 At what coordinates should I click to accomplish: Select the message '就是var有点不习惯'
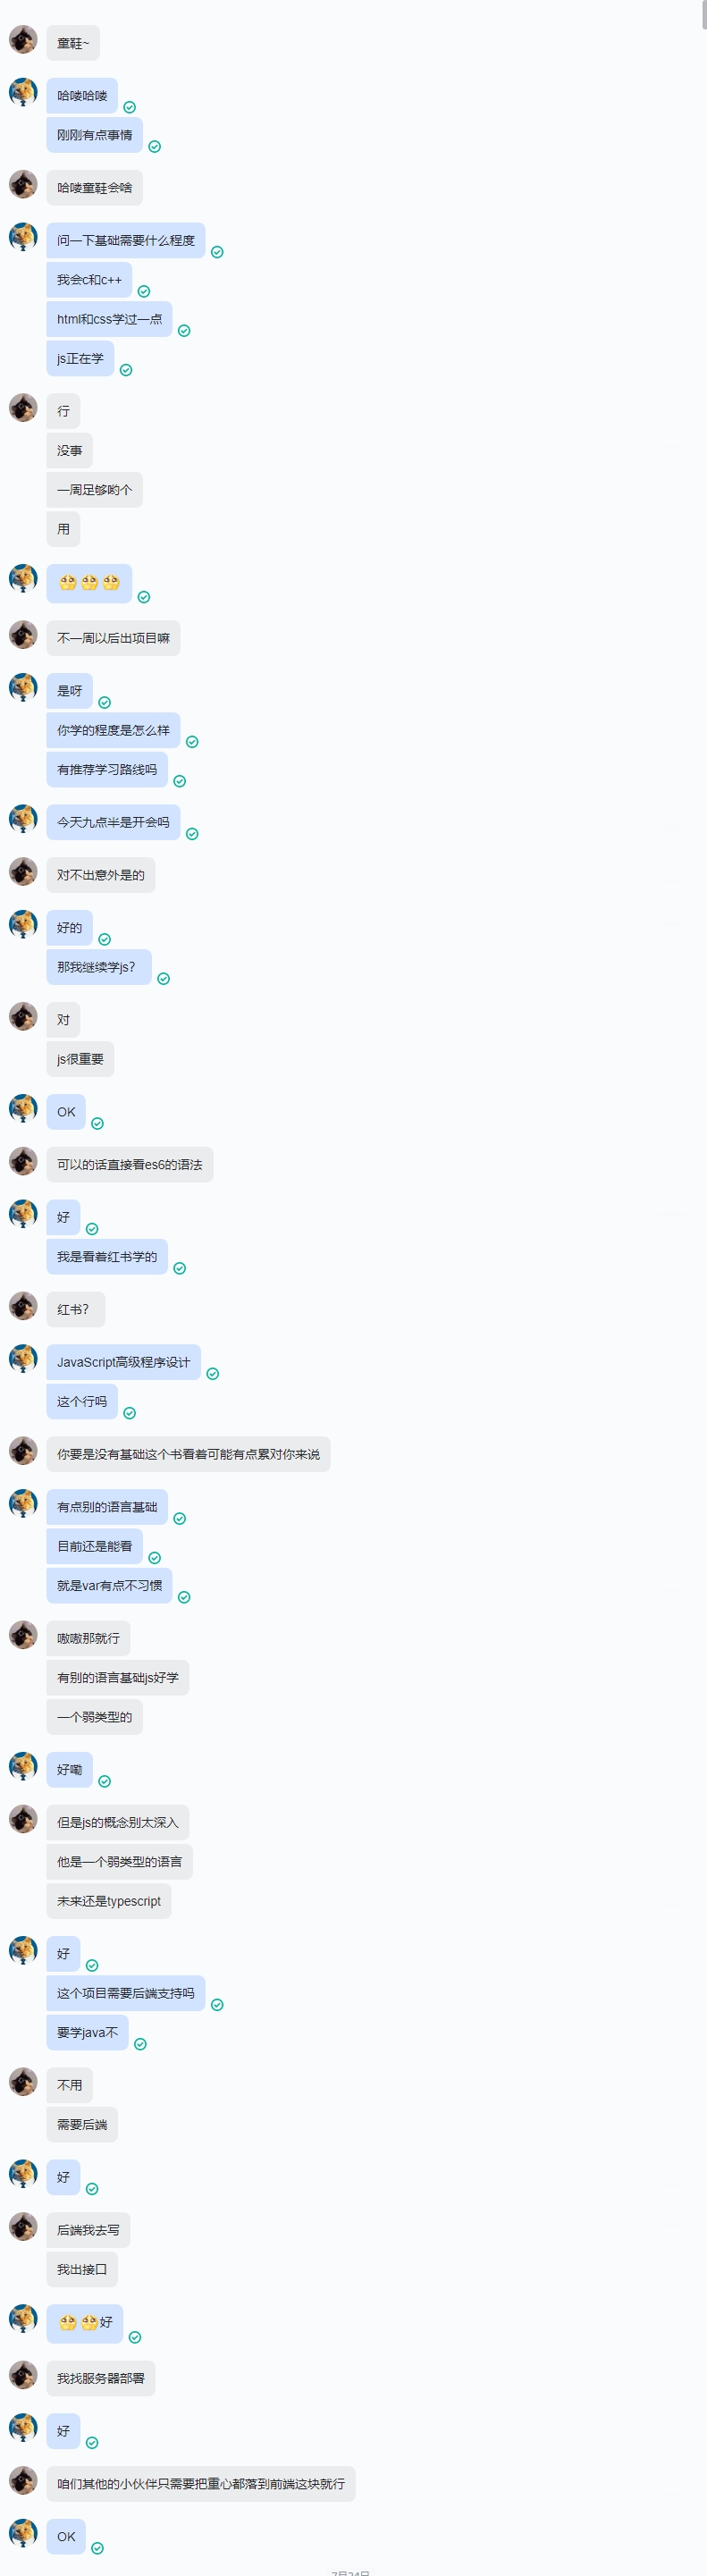pos(109,1585)
